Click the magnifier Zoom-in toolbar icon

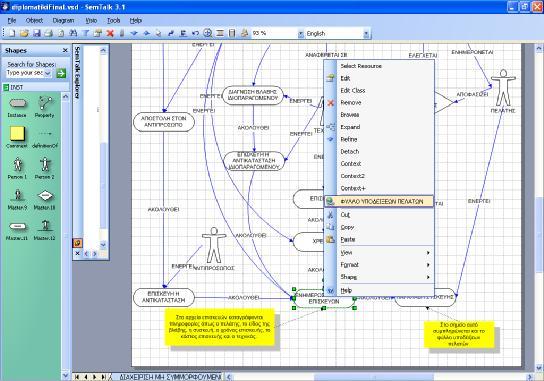[x=207, y=33]
